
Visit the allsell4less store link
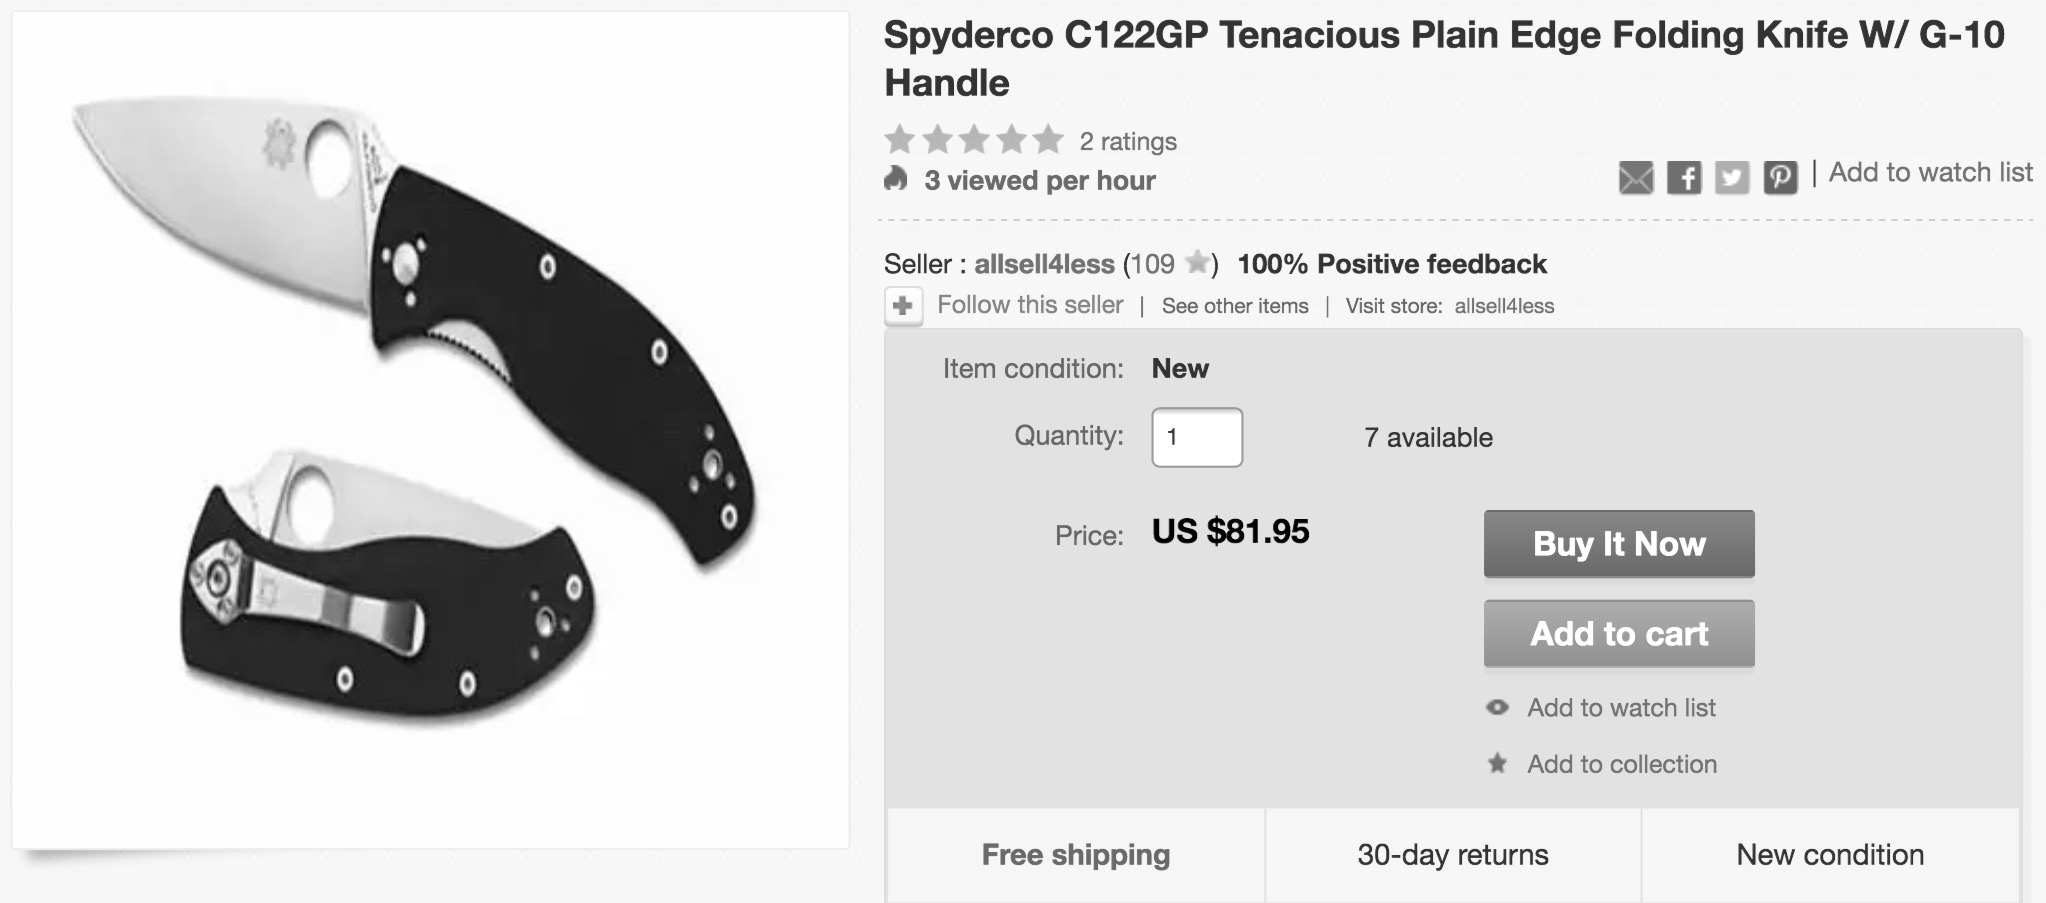coord(1503,306)
